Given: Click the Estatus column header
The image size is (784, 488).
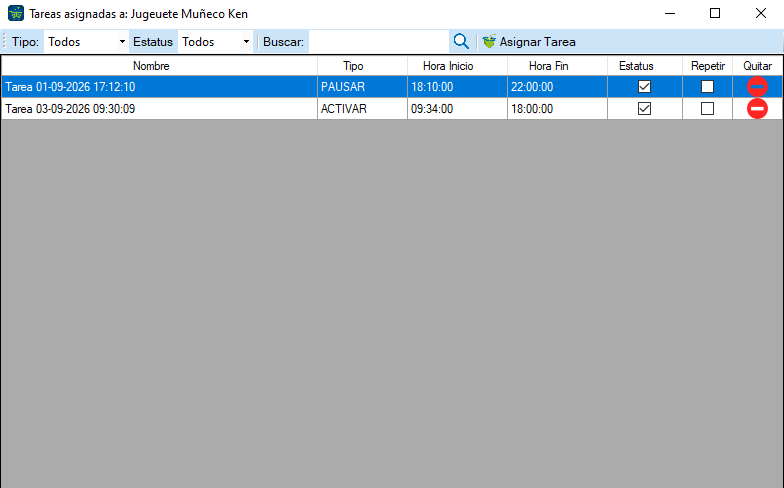Looking at the screenshot, I should pyautogui.click(x=644, y=66).
